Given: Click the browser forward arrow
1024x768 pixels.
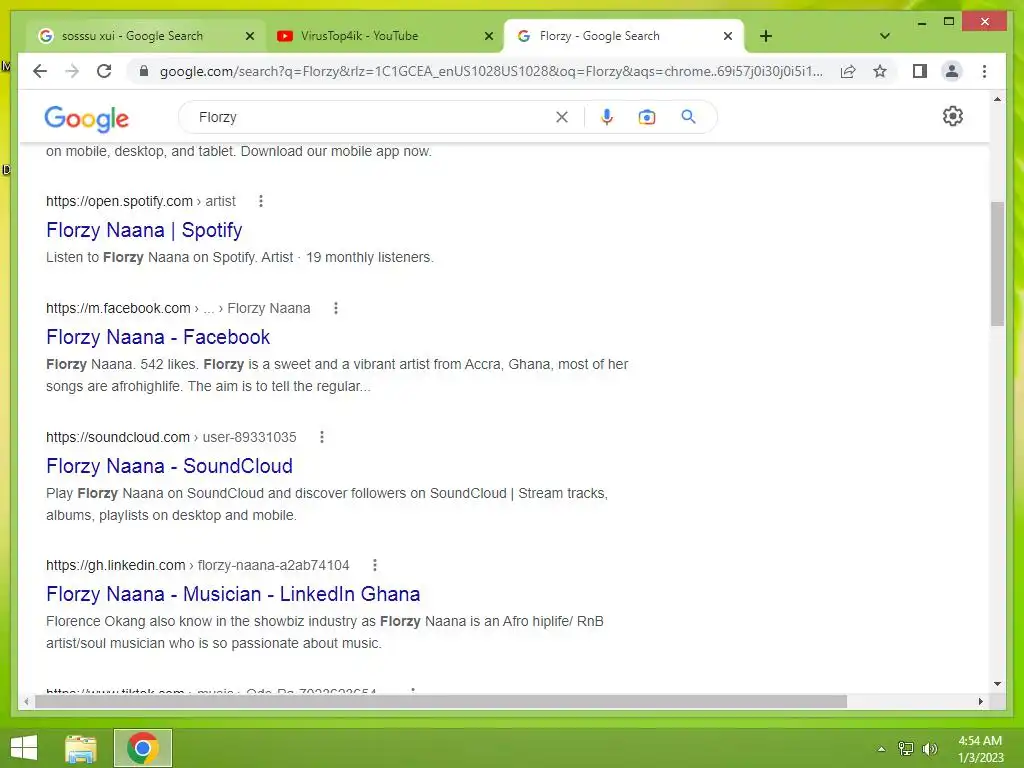Looking at the screenshot, I should (72, 71).
